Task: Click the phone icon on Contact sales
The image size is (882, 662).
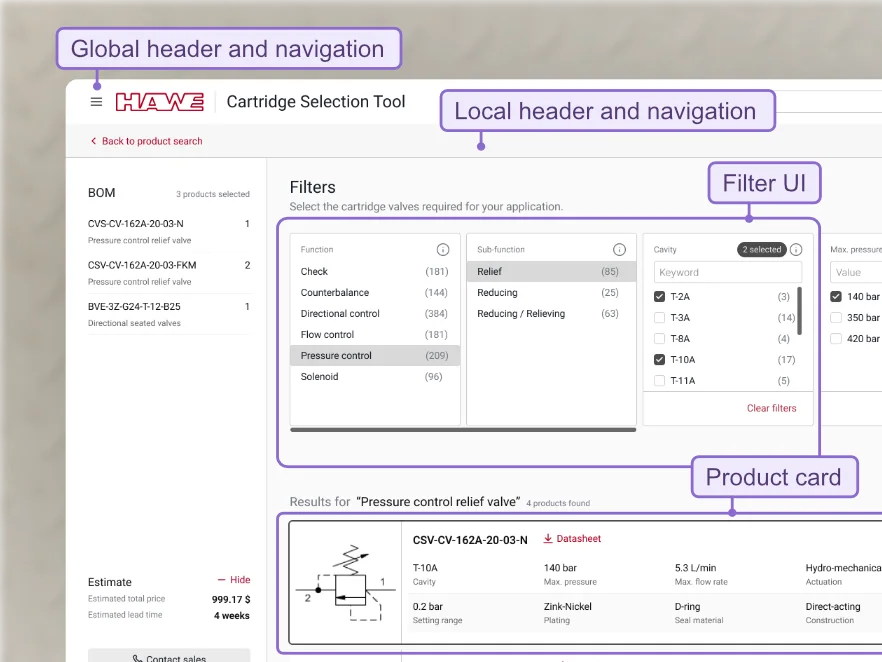Action: click(137, 658)
